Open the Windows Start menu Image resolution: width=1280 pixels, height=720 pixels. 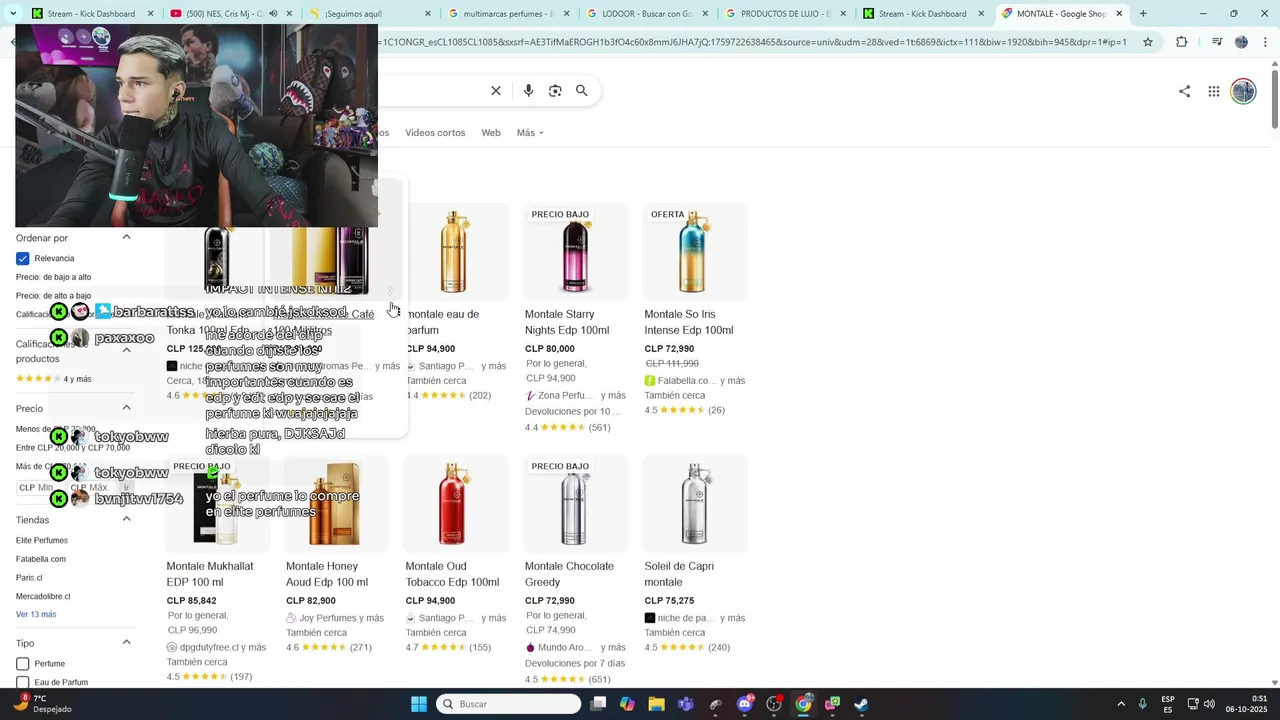419,704
